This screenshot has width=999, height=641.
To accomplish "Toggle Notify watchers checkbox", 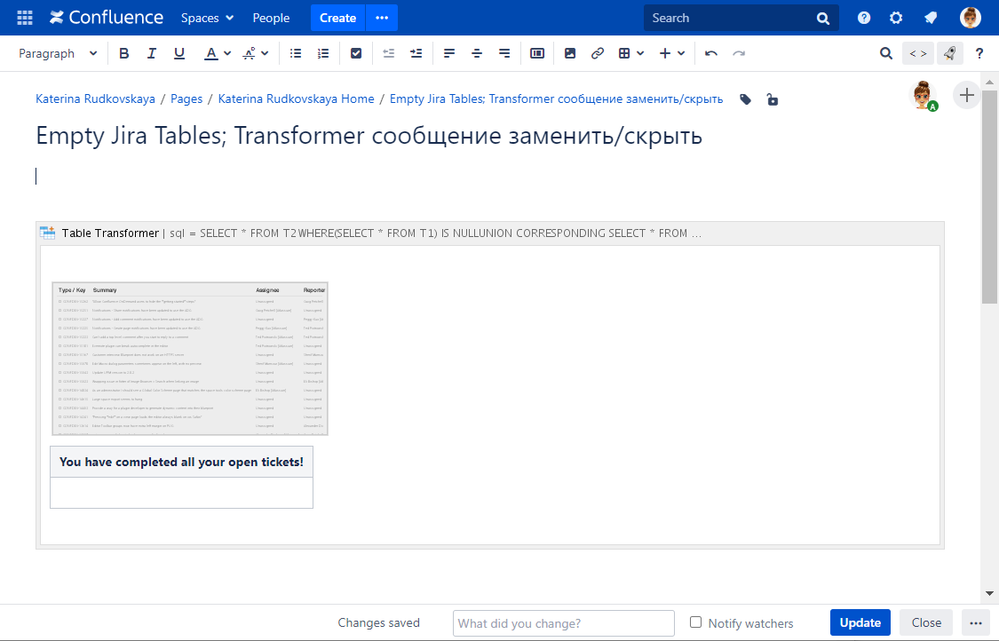I will pyautogui.click(x=696, y=622).
